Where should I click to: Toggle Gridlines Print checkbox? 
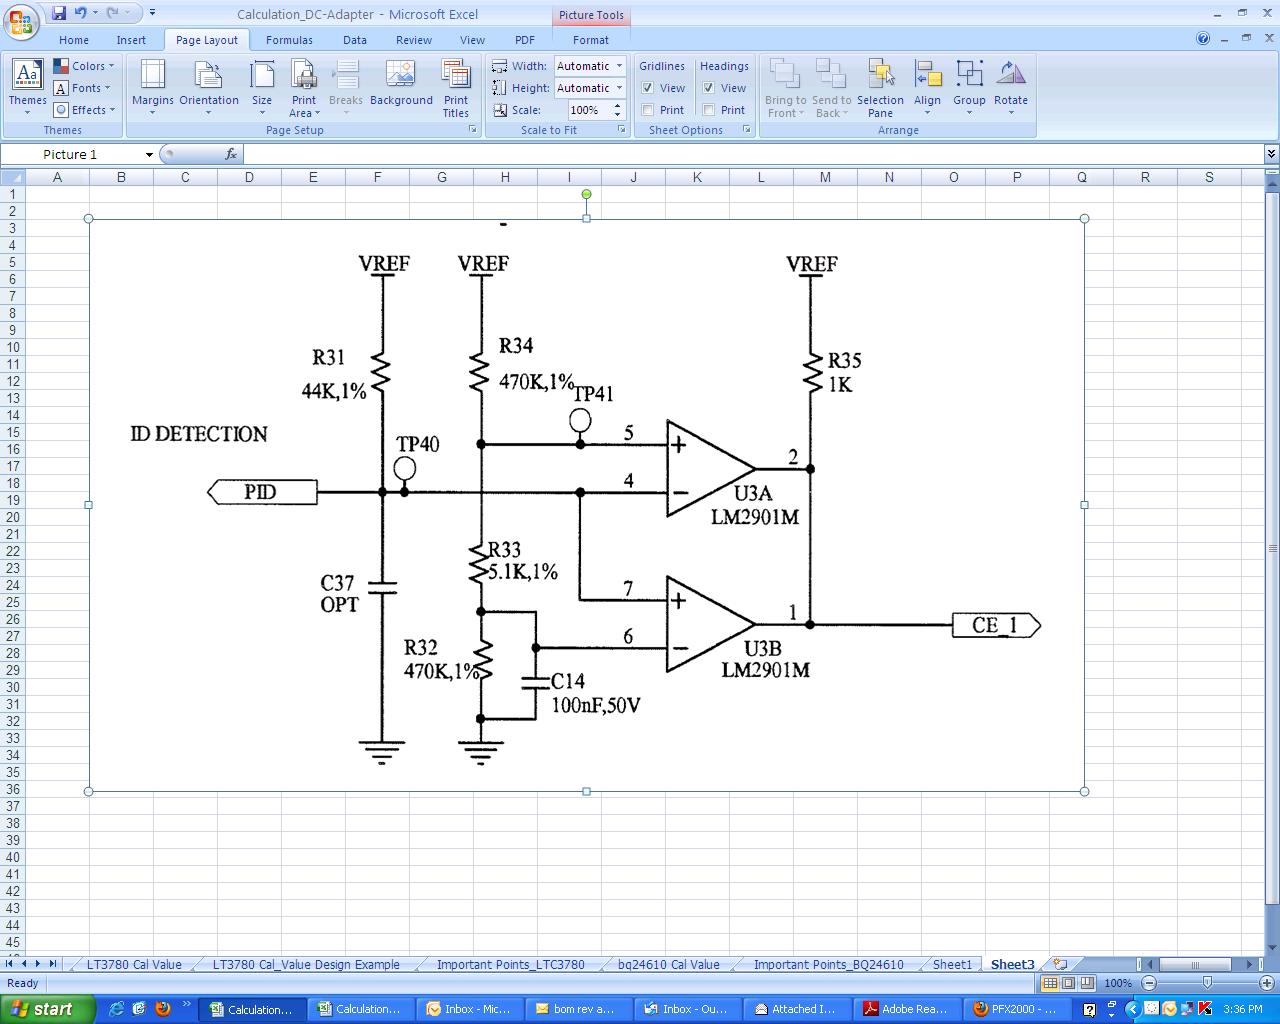click(648, 110)
